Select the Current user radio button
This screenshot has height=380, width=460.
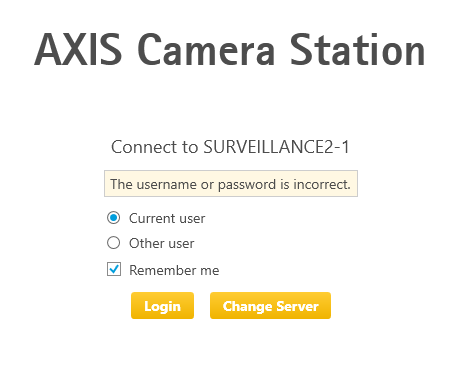click(114, 218)
